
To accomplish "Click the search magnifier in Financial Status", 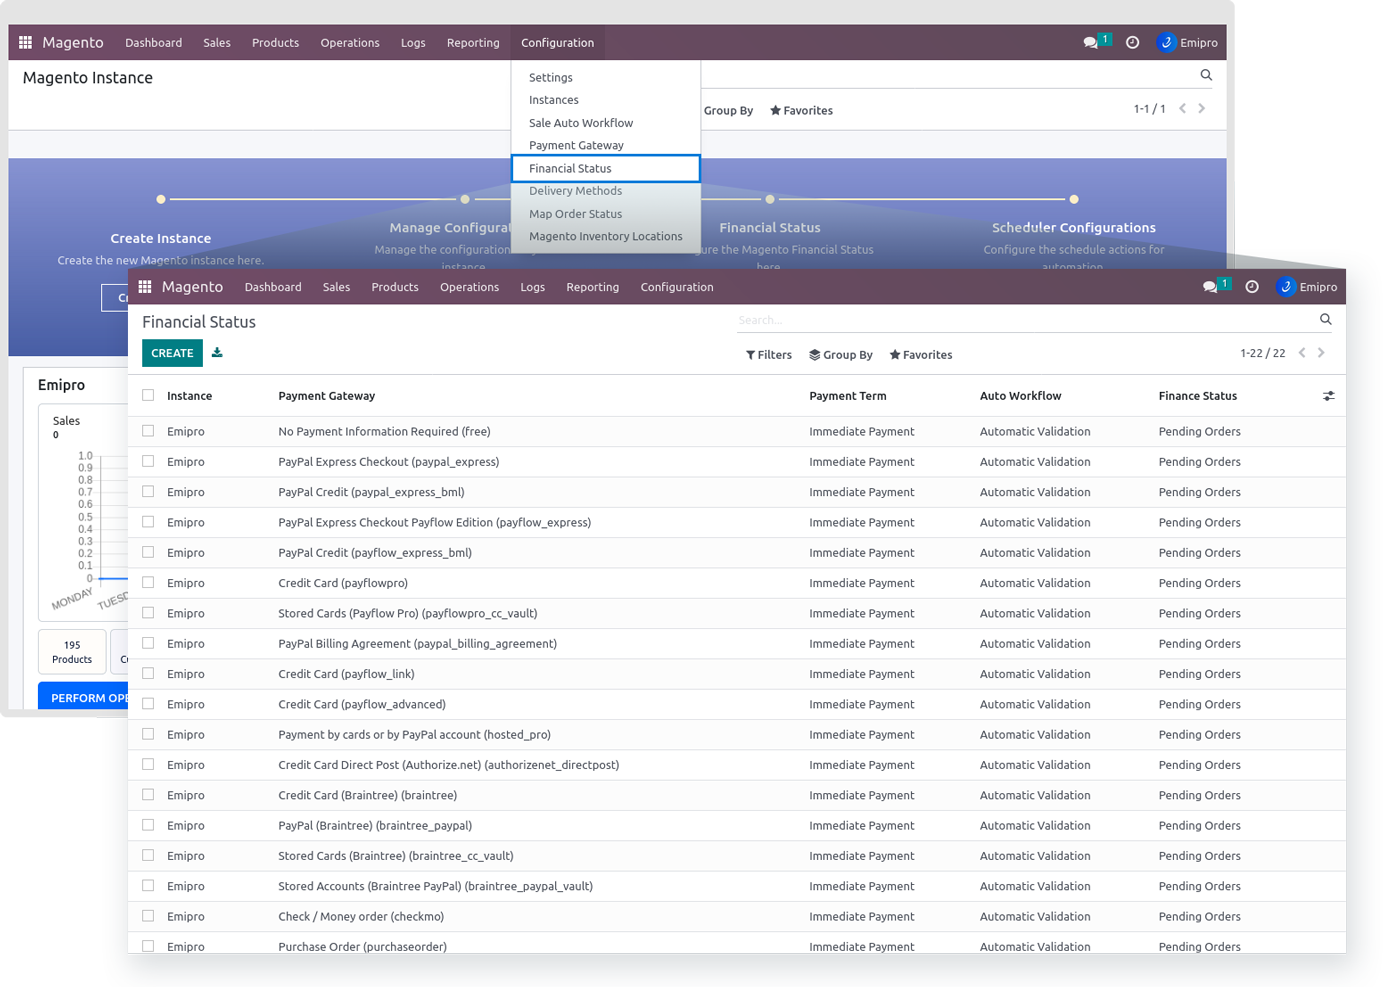I will [1325, 320].
